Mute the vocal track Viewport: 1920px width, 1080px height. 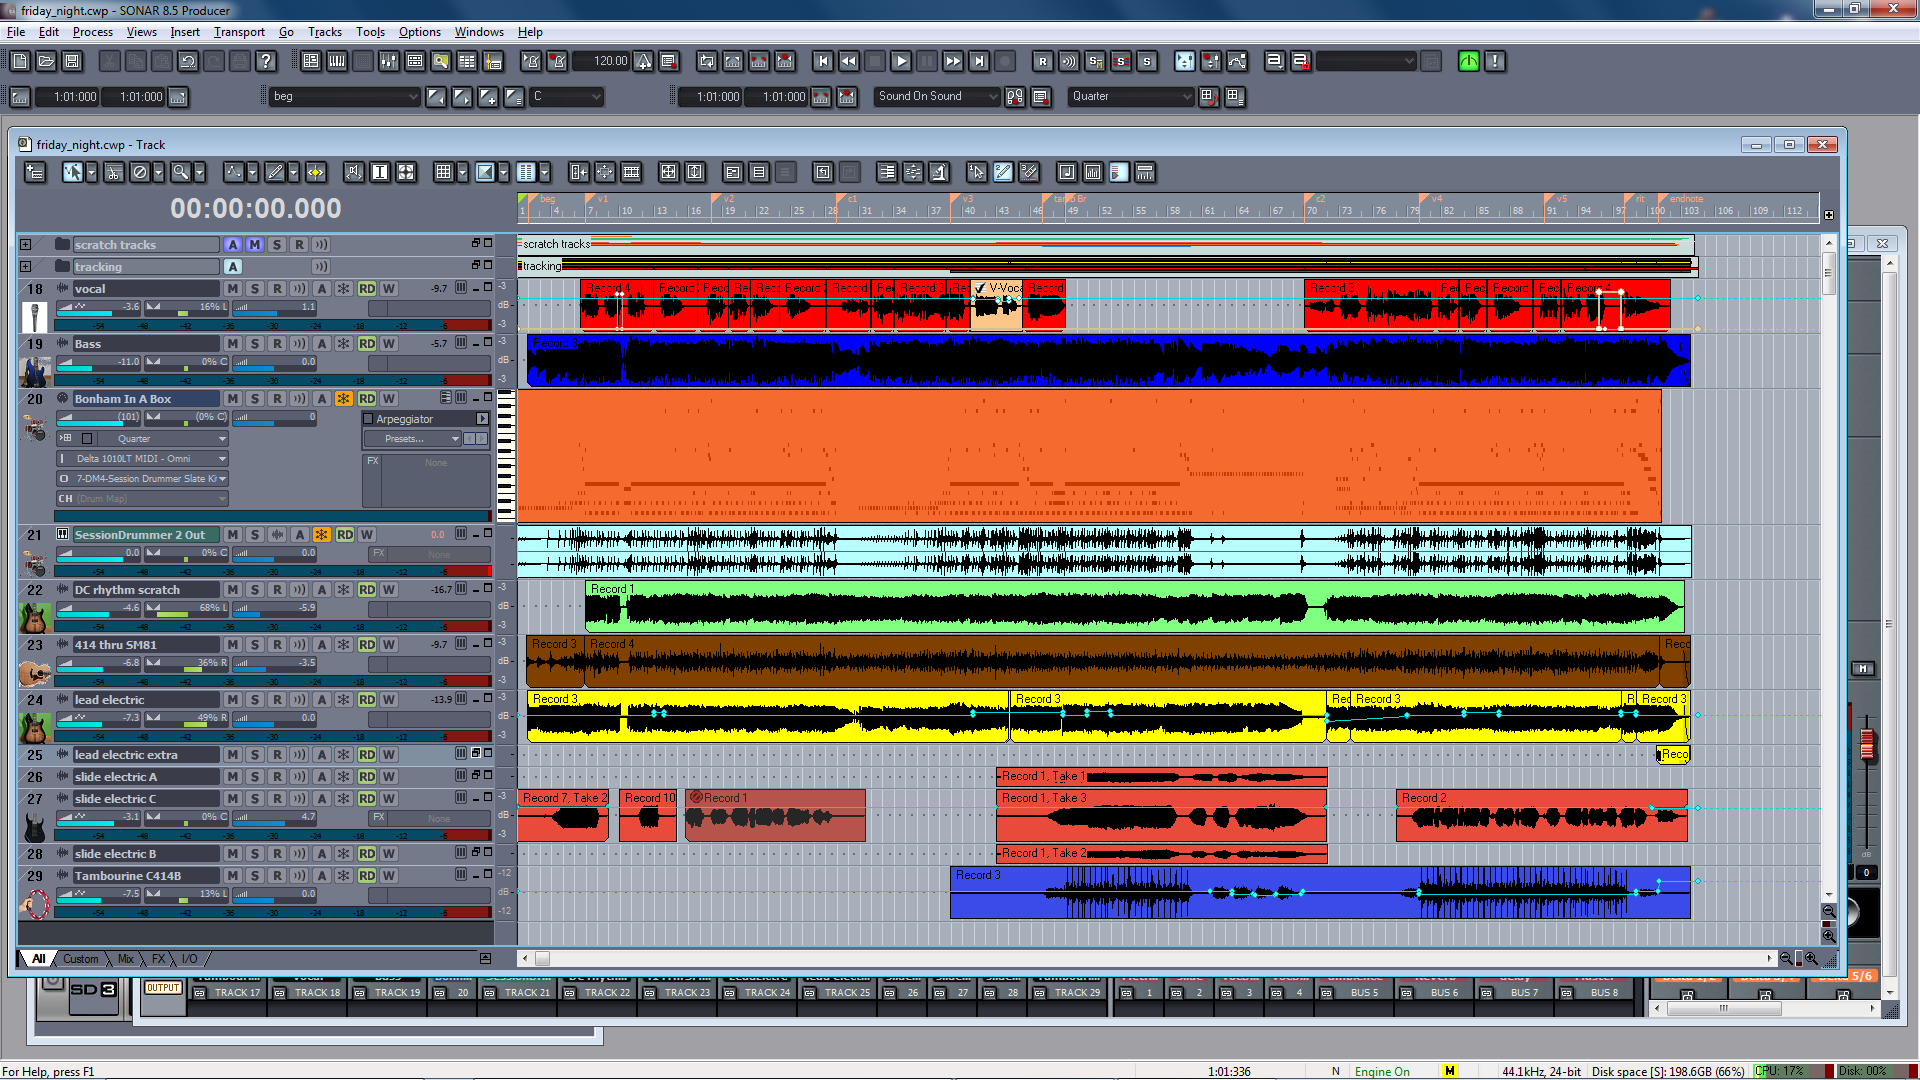pyautogui.click(x=233, y=289)
